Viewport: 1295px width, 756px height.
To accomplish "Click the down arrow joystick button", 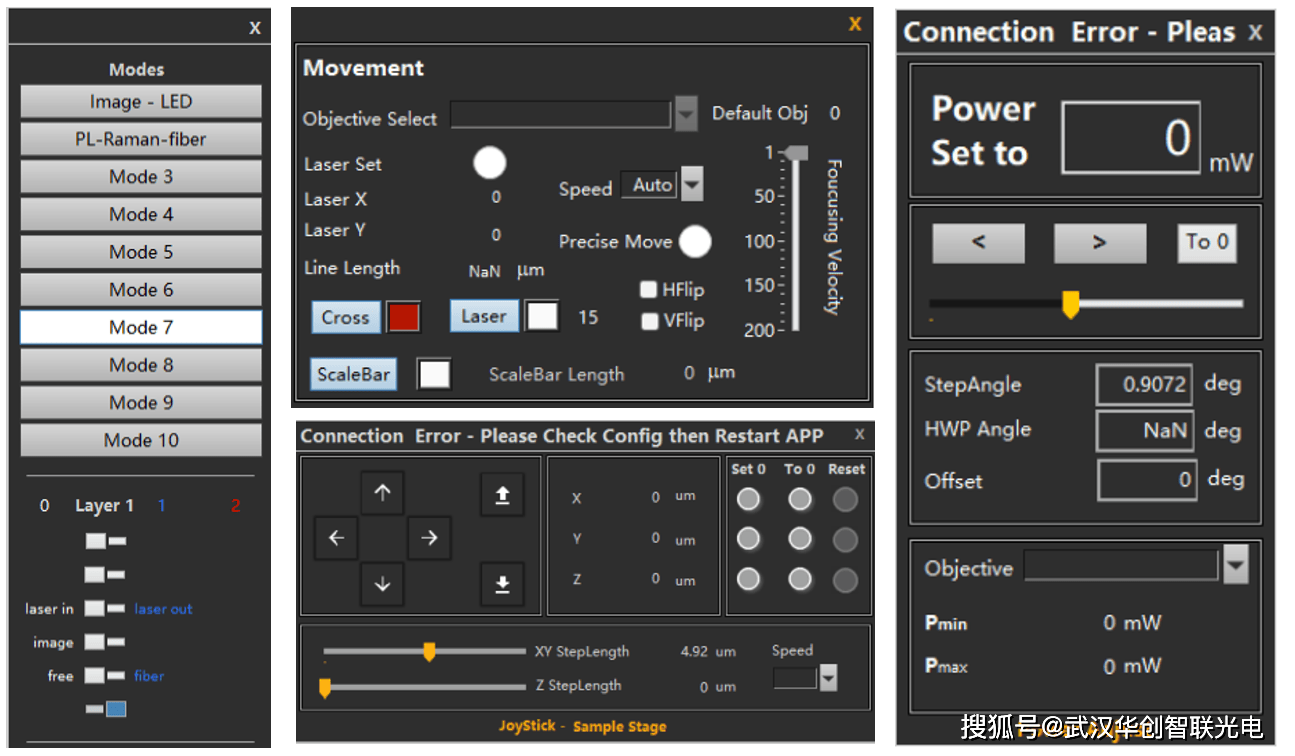I will coord(382,584).
